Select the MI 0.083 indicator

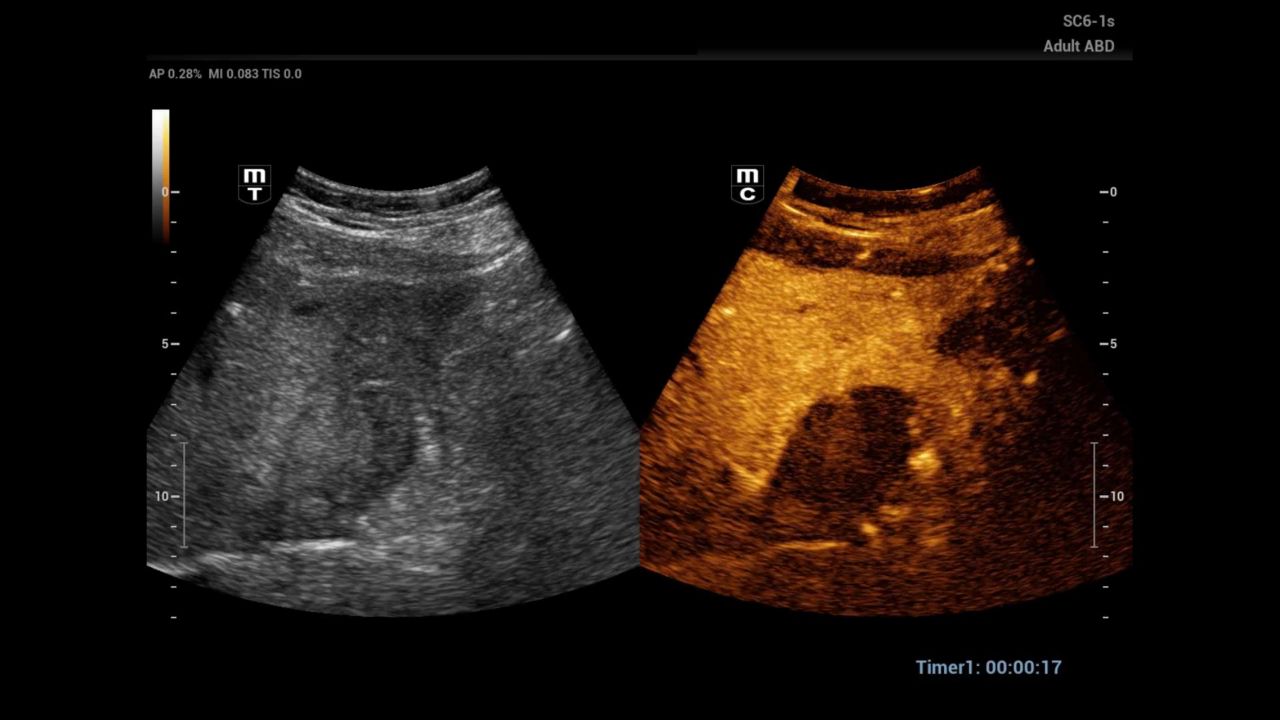(233, 74)
